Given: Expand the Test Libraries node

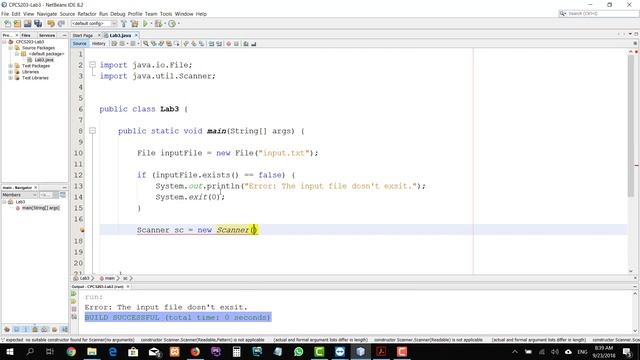Looking at the screenshot, I should click(x=11, y=78).
